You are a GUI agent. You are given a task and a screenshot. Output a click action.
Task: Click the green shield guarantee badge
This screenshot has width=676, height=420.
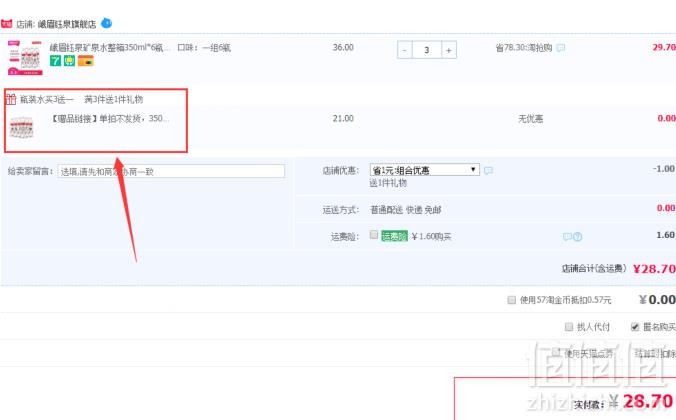click(x=69, y=61)
